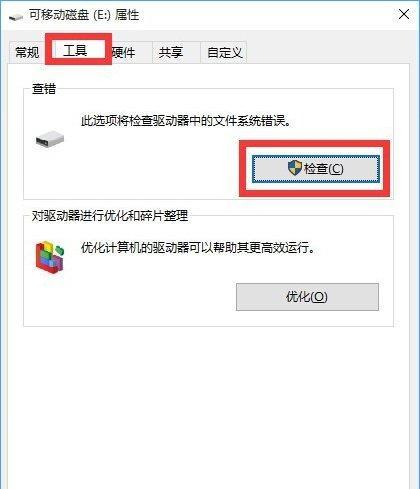Click the gray drive icon under 查错
Image resolution: width=420 pixels, height=489 pixels.
click(x=50, y=139)
